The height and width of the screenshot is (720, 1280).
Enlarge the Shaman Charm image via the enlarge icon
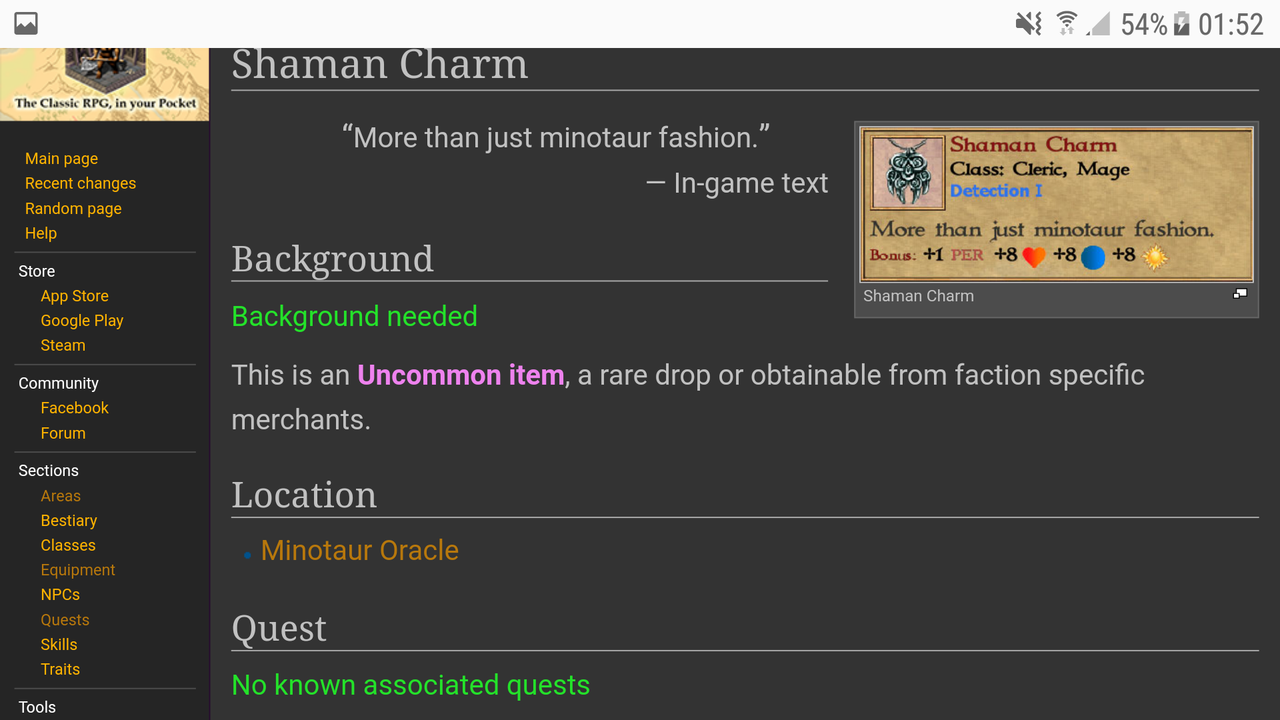click(1240, 294)
